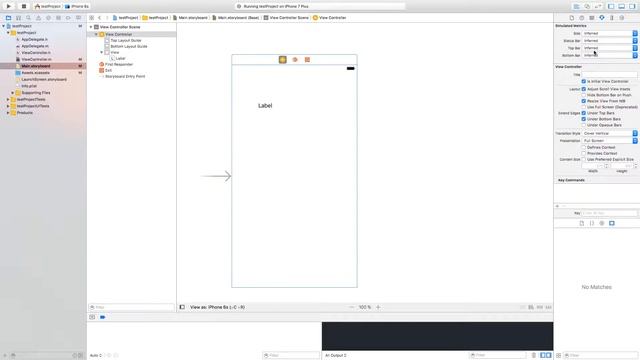Open the File inspector tab
Viewport: 640px width, 360px height.
point(571,18)
